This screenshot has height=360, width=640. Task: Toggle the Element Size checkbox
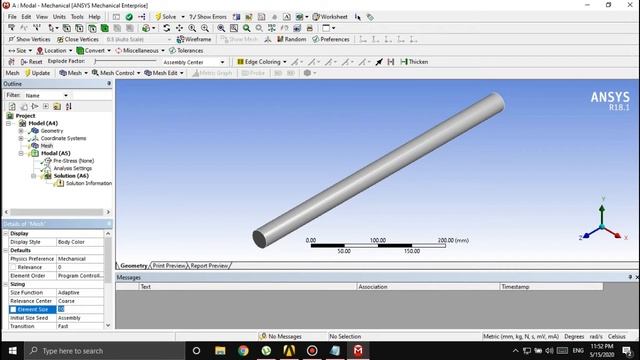[13, 309]
